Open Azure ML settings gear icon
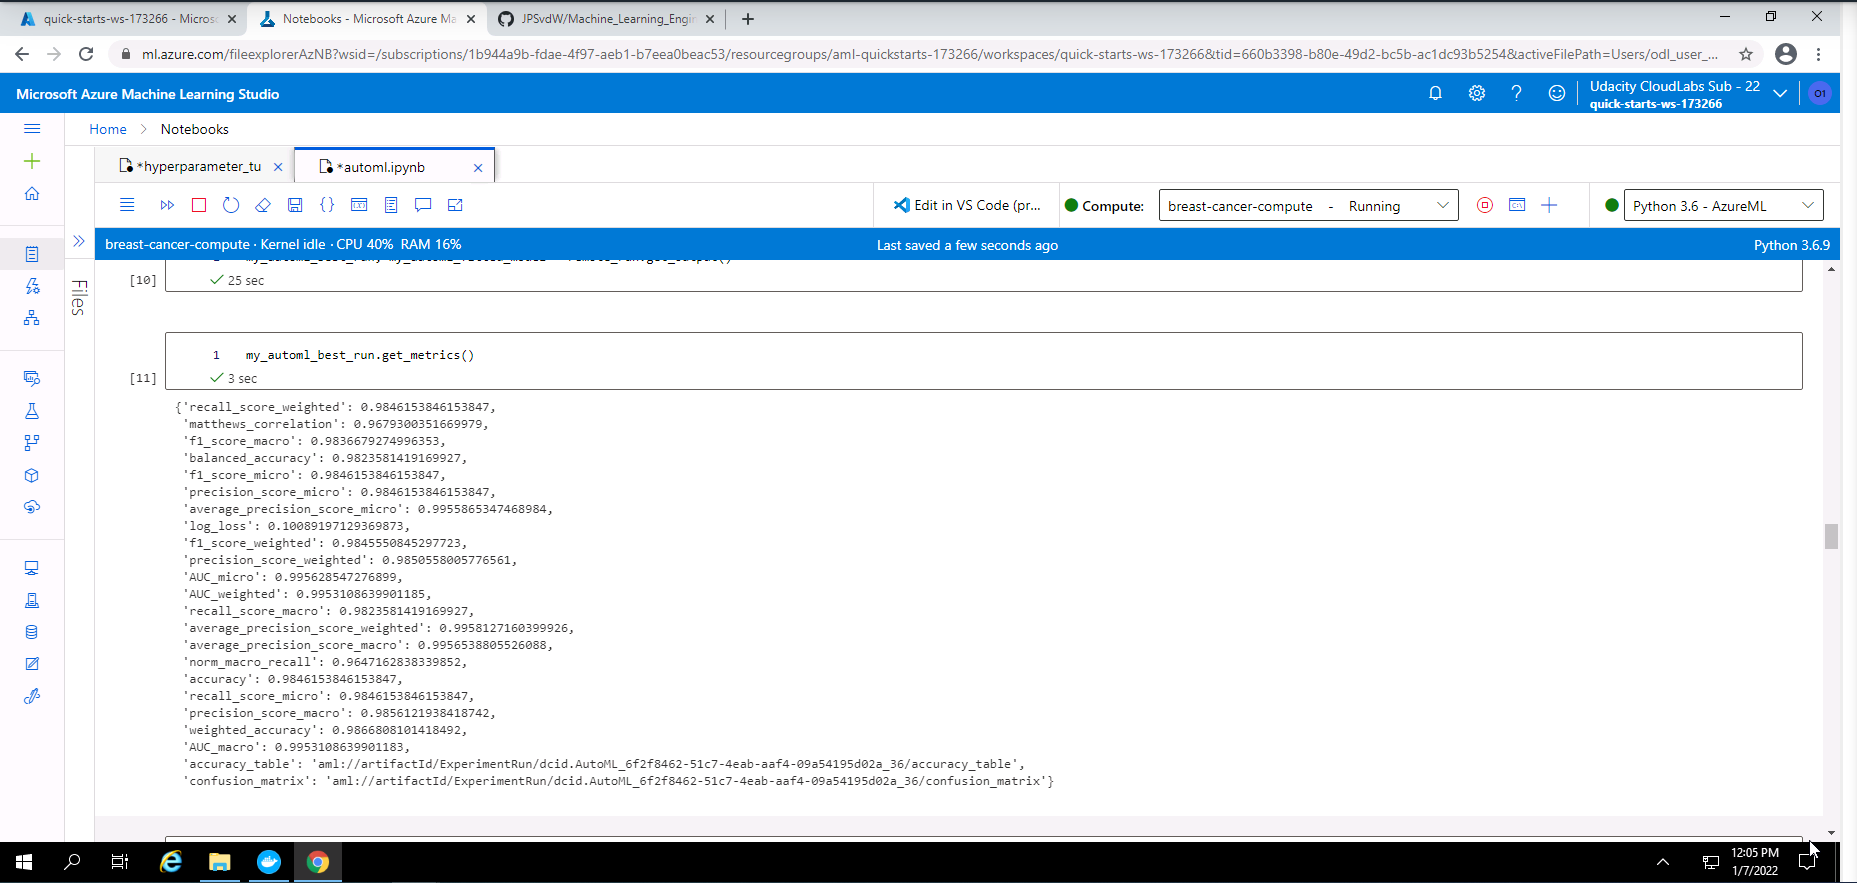 1476,93
